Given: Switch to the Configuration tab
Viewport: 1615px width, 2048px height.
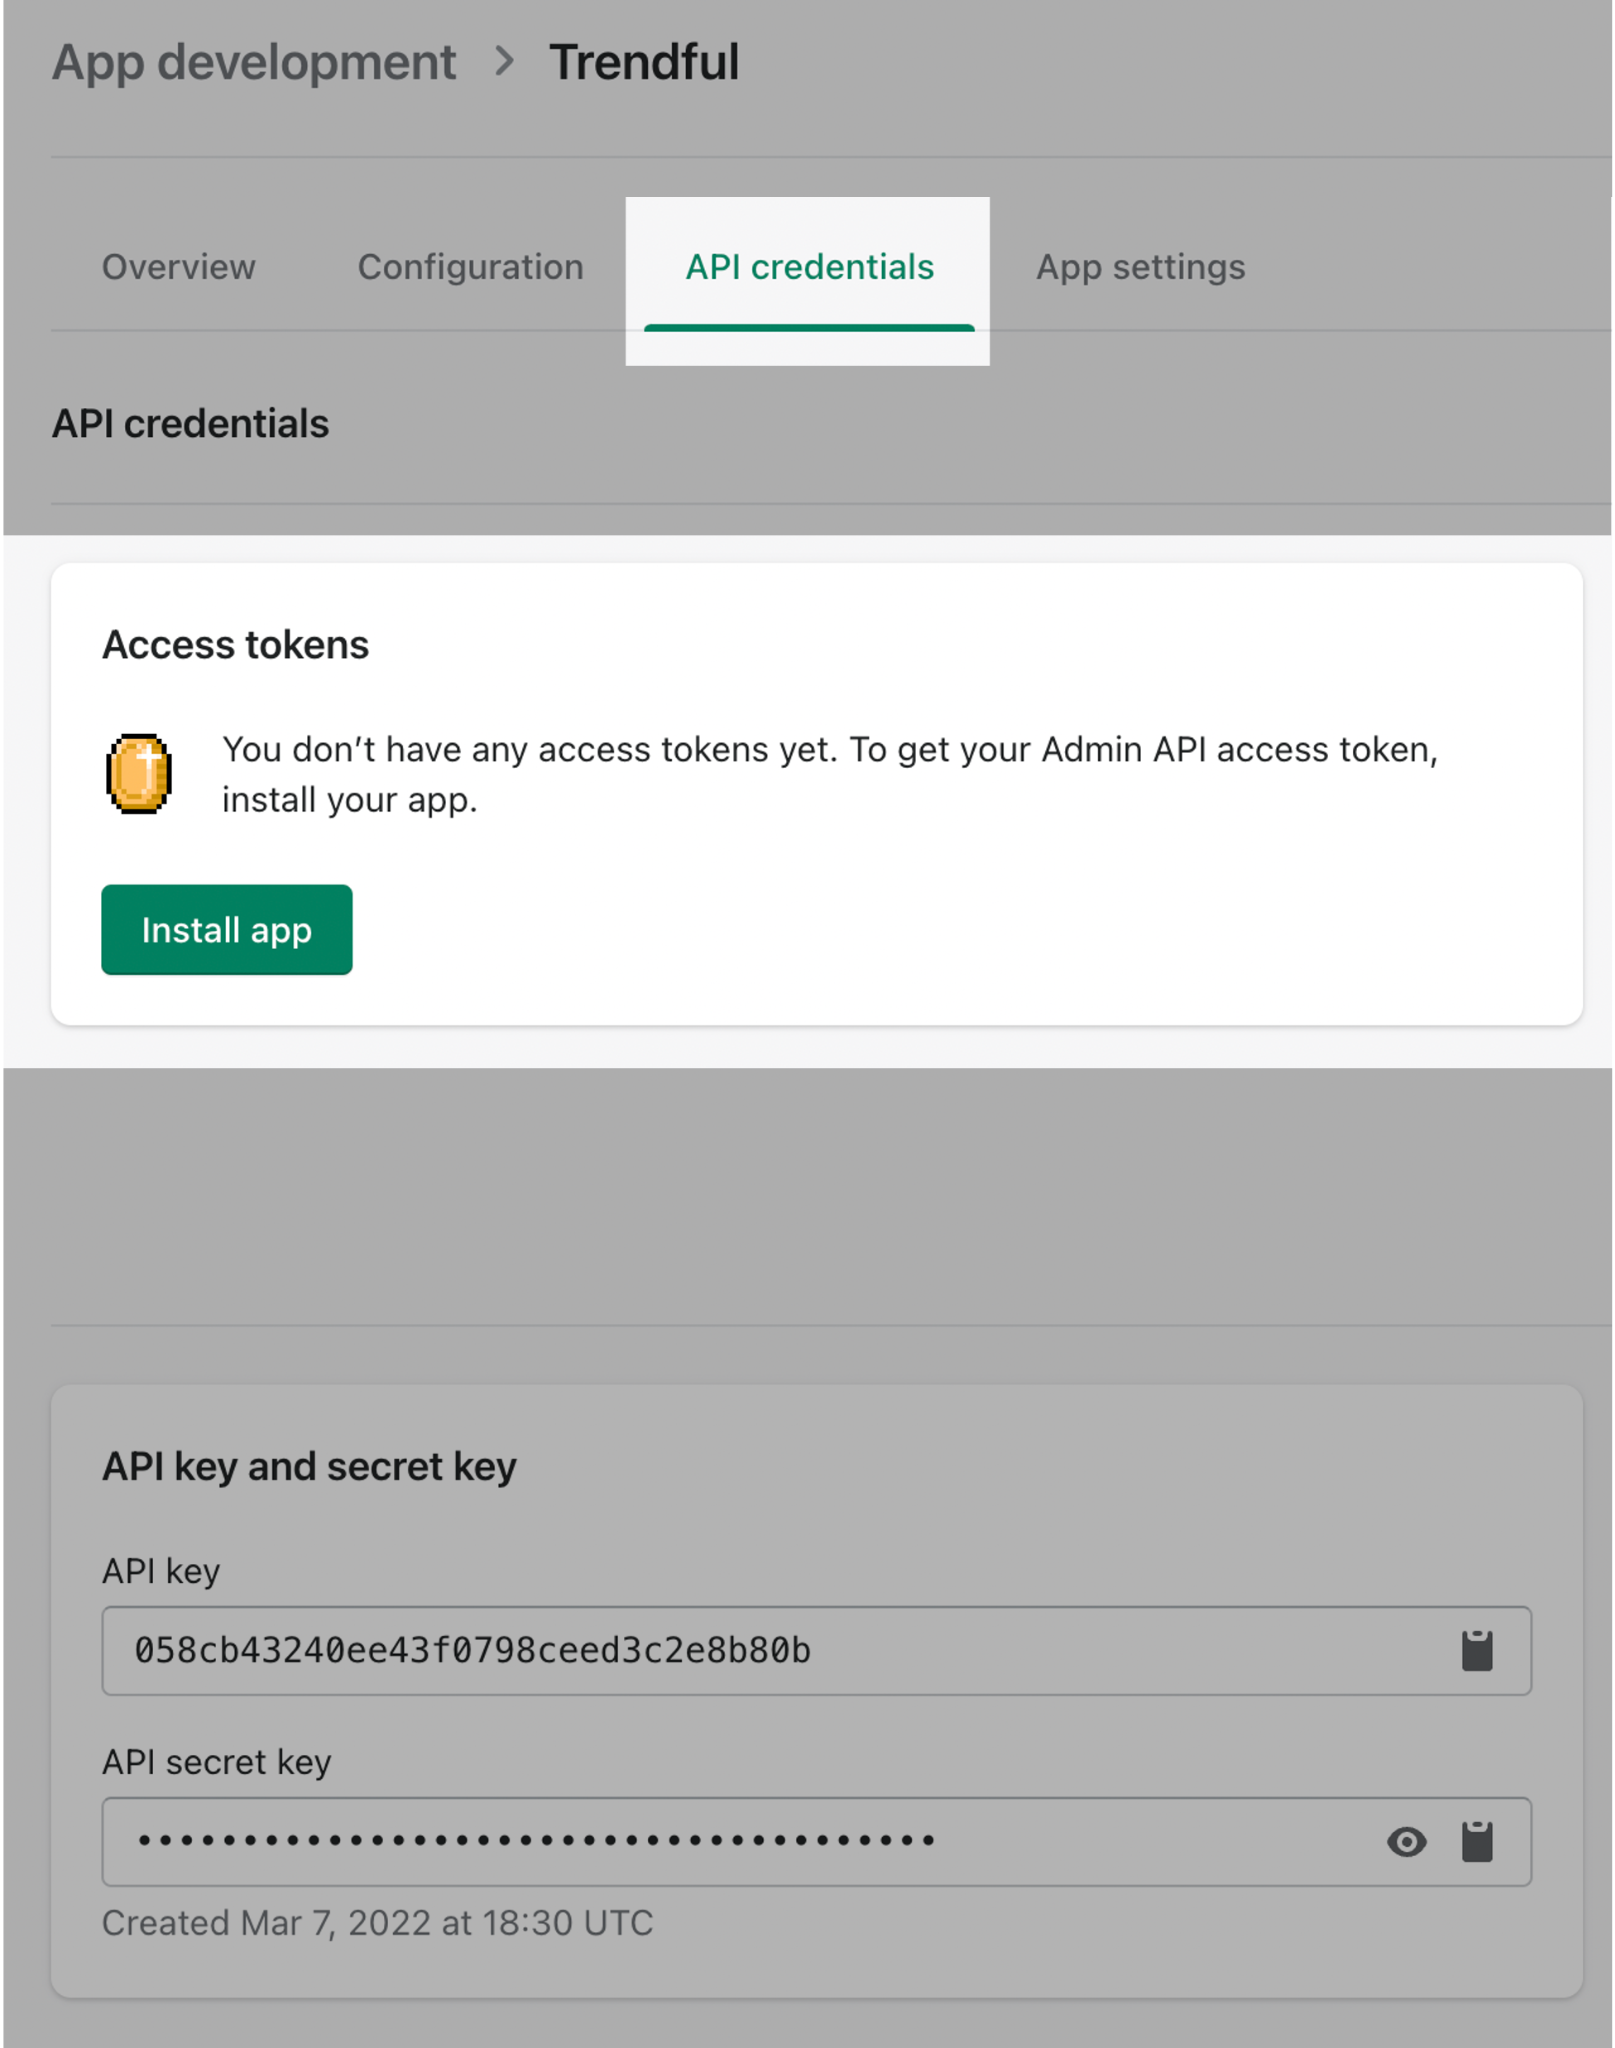Looking at the screenshot, I should point(471,267).
